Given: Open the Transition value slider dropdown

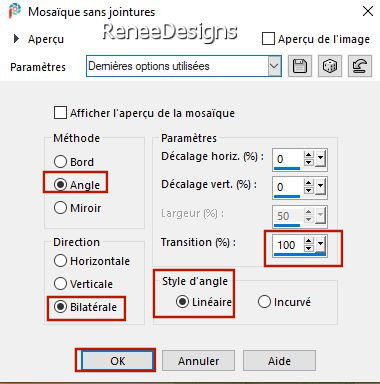Looking at the screenshot, I should point(320,244).
